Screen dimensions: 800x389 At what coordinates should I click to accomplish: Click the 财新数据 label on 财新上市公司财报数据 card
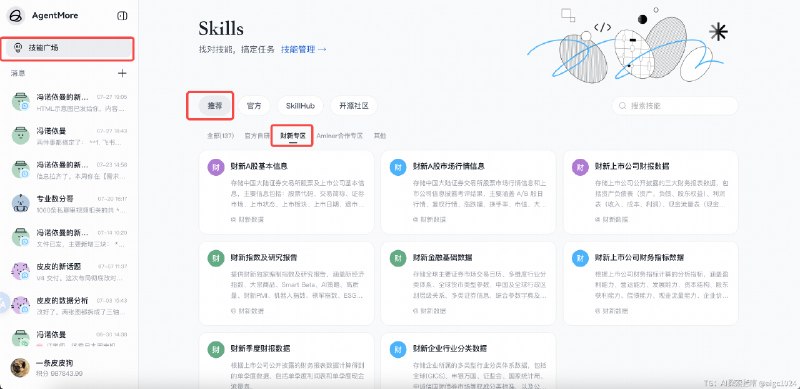[616, 220]
